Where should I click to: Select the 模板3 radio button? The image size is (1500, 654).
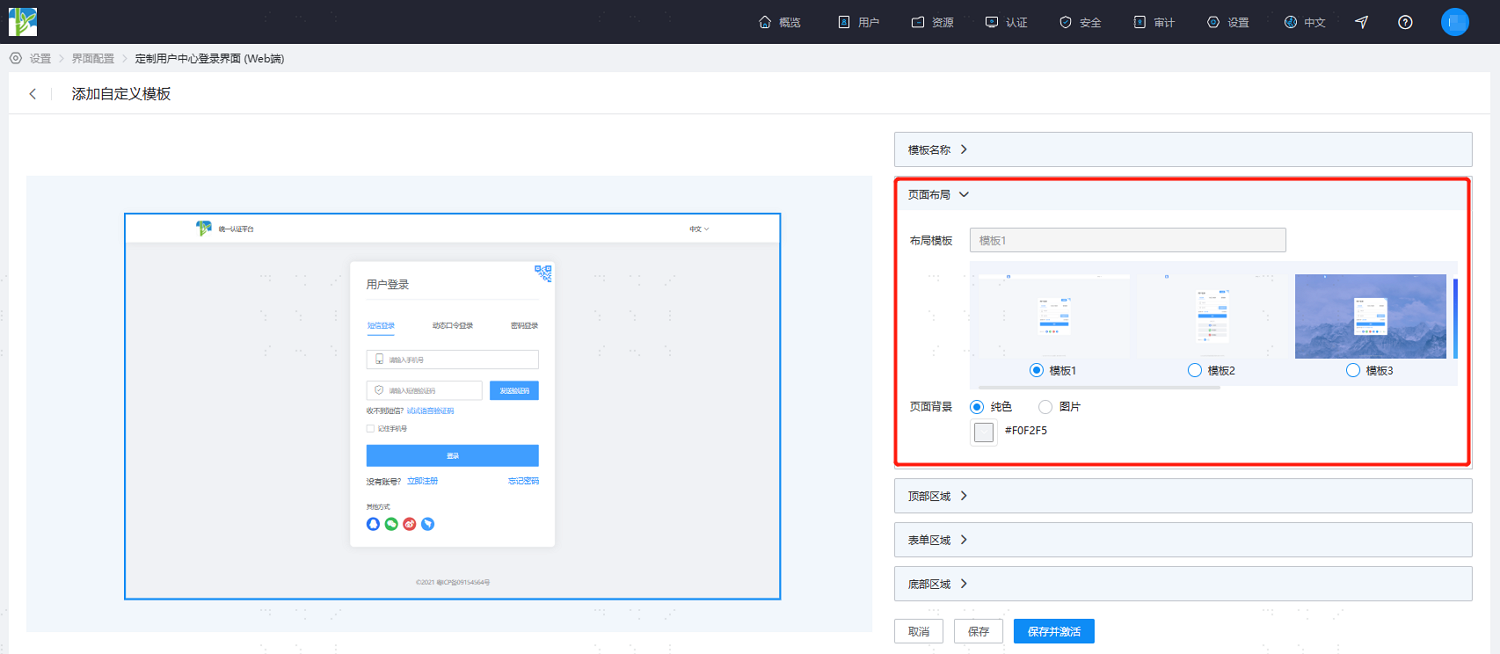1353,370
